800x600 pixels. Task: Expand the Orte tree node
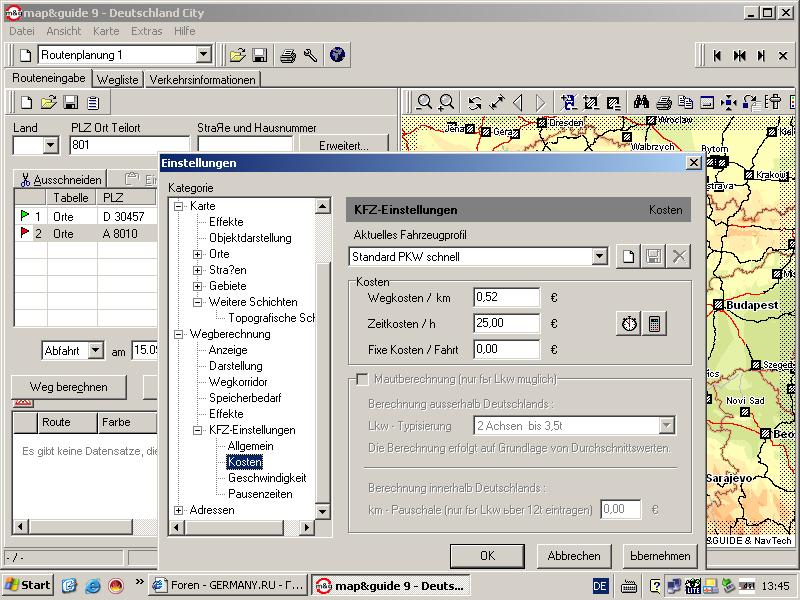click(197, 254)
